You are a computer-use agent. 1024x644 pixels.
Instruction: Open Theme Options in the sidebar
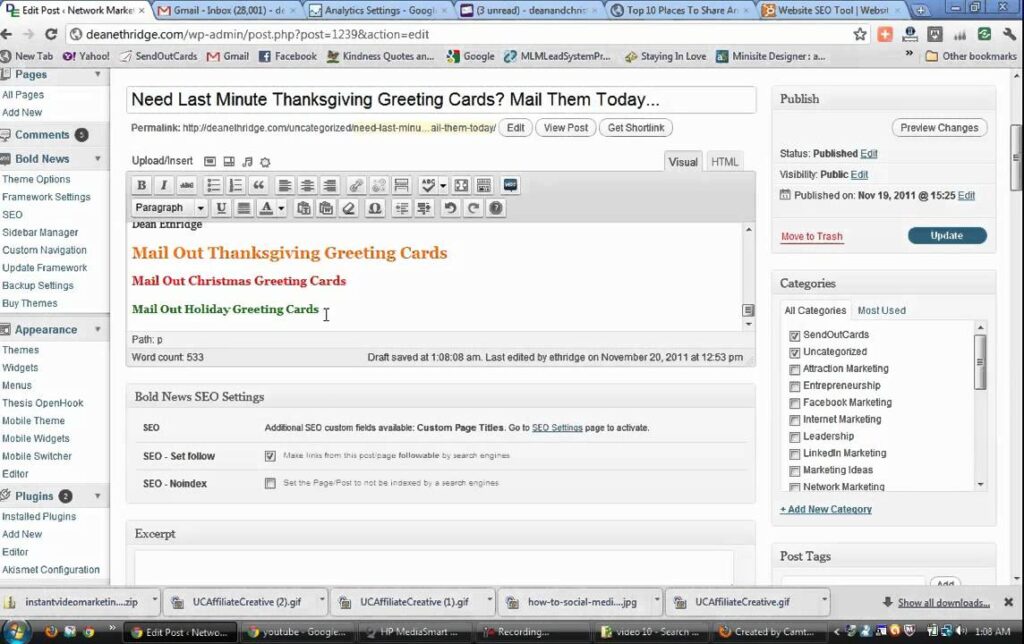tap(36, 179)
